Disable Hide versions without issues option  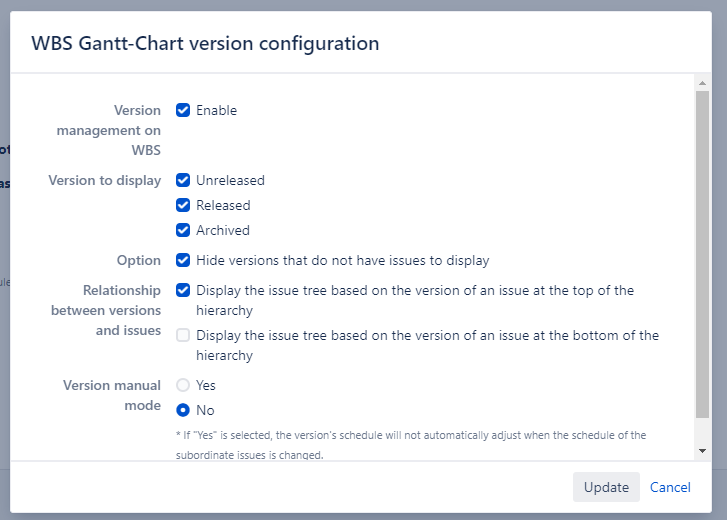click(183, 260)
